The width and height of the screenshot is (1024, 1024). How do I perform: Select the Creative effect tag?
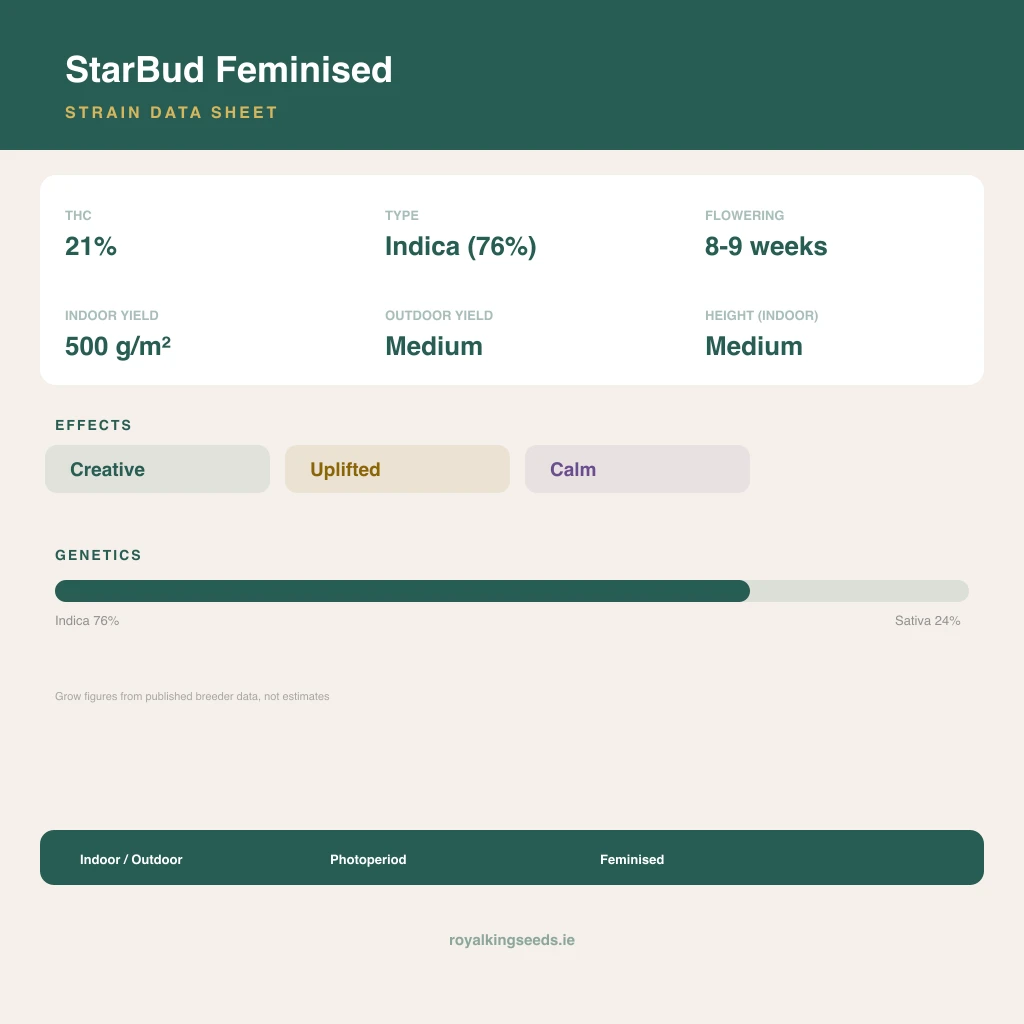(x=157, y=469)
